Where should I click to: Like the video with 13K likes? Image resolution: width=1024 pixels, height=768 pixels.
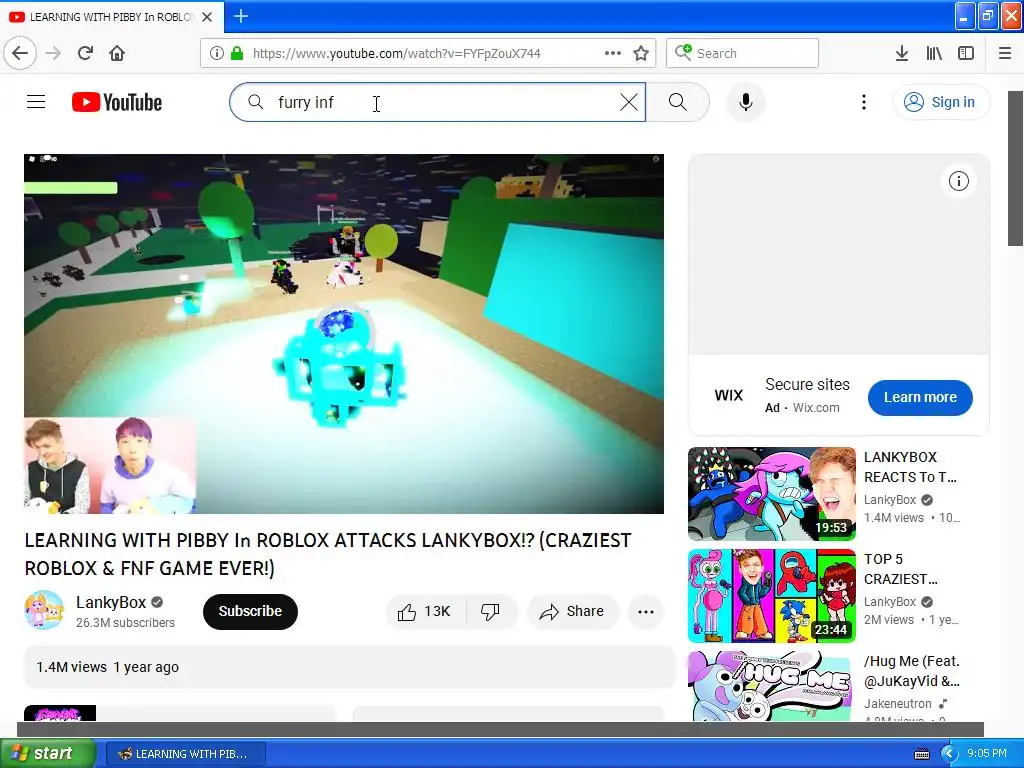[424, 611]
